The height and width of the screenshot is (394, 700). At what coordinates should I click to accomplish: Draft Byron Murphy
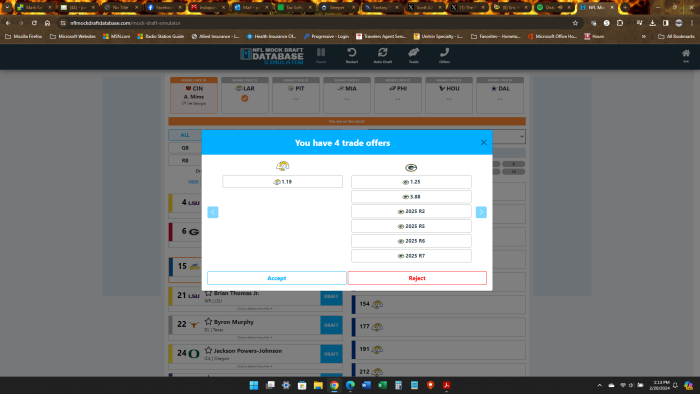[x=331, y=325]
